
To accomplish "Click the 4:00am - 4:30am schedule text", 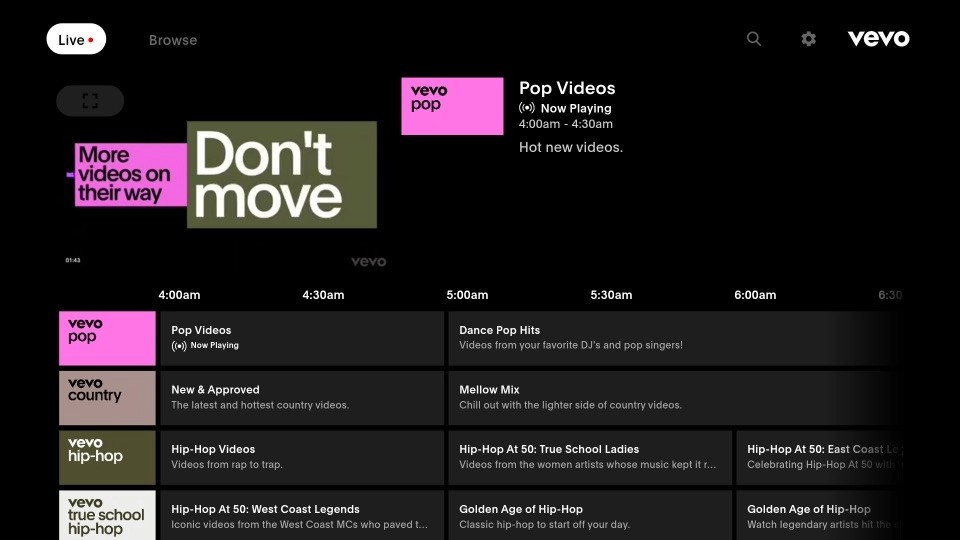I will pos(566,124).
